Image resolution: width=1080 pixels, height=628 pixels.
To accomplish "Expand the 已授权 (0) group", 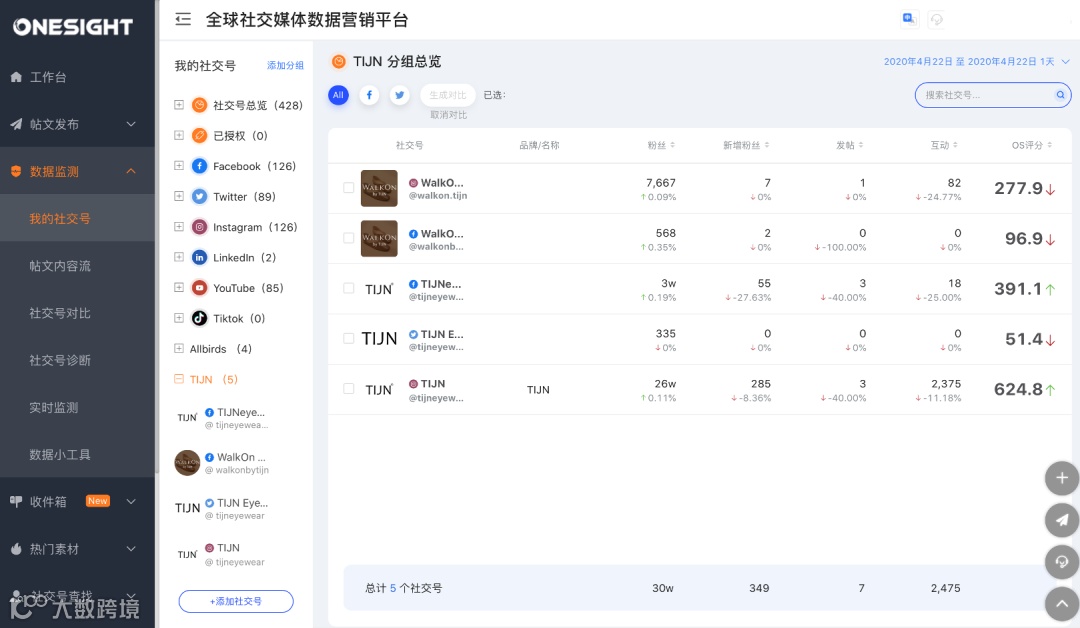I will (x=179, y=136).
